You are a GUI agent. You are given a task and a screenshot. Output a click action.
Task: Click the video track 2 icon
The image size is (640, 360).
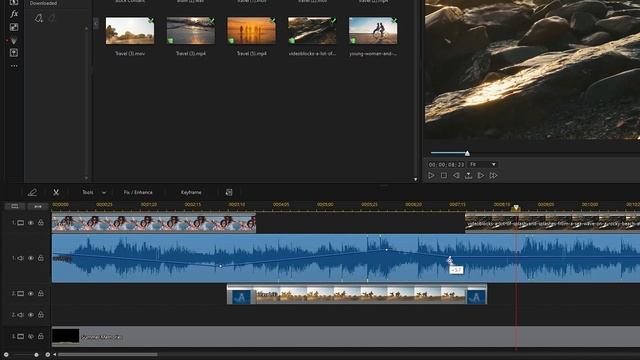tap(20, 294)
